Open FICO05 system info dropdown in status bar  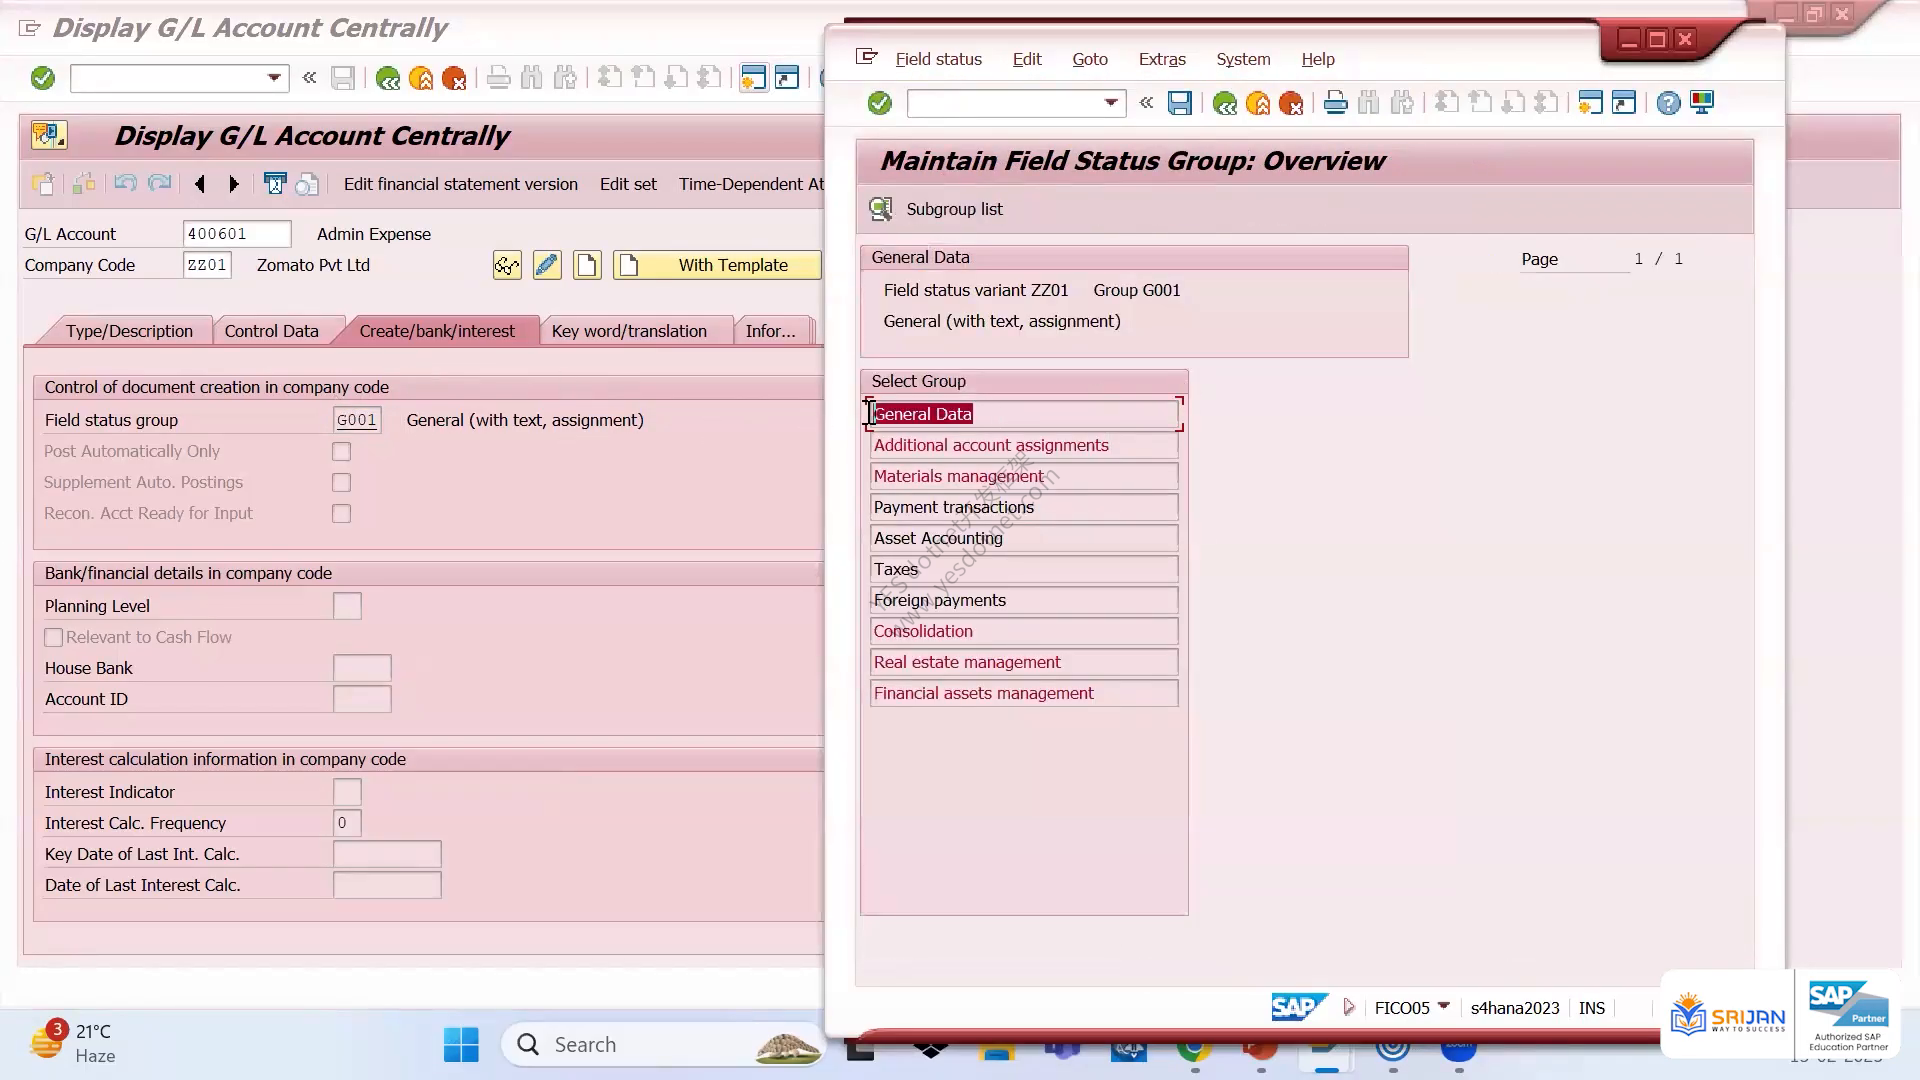click(x=1443, y=1006)
